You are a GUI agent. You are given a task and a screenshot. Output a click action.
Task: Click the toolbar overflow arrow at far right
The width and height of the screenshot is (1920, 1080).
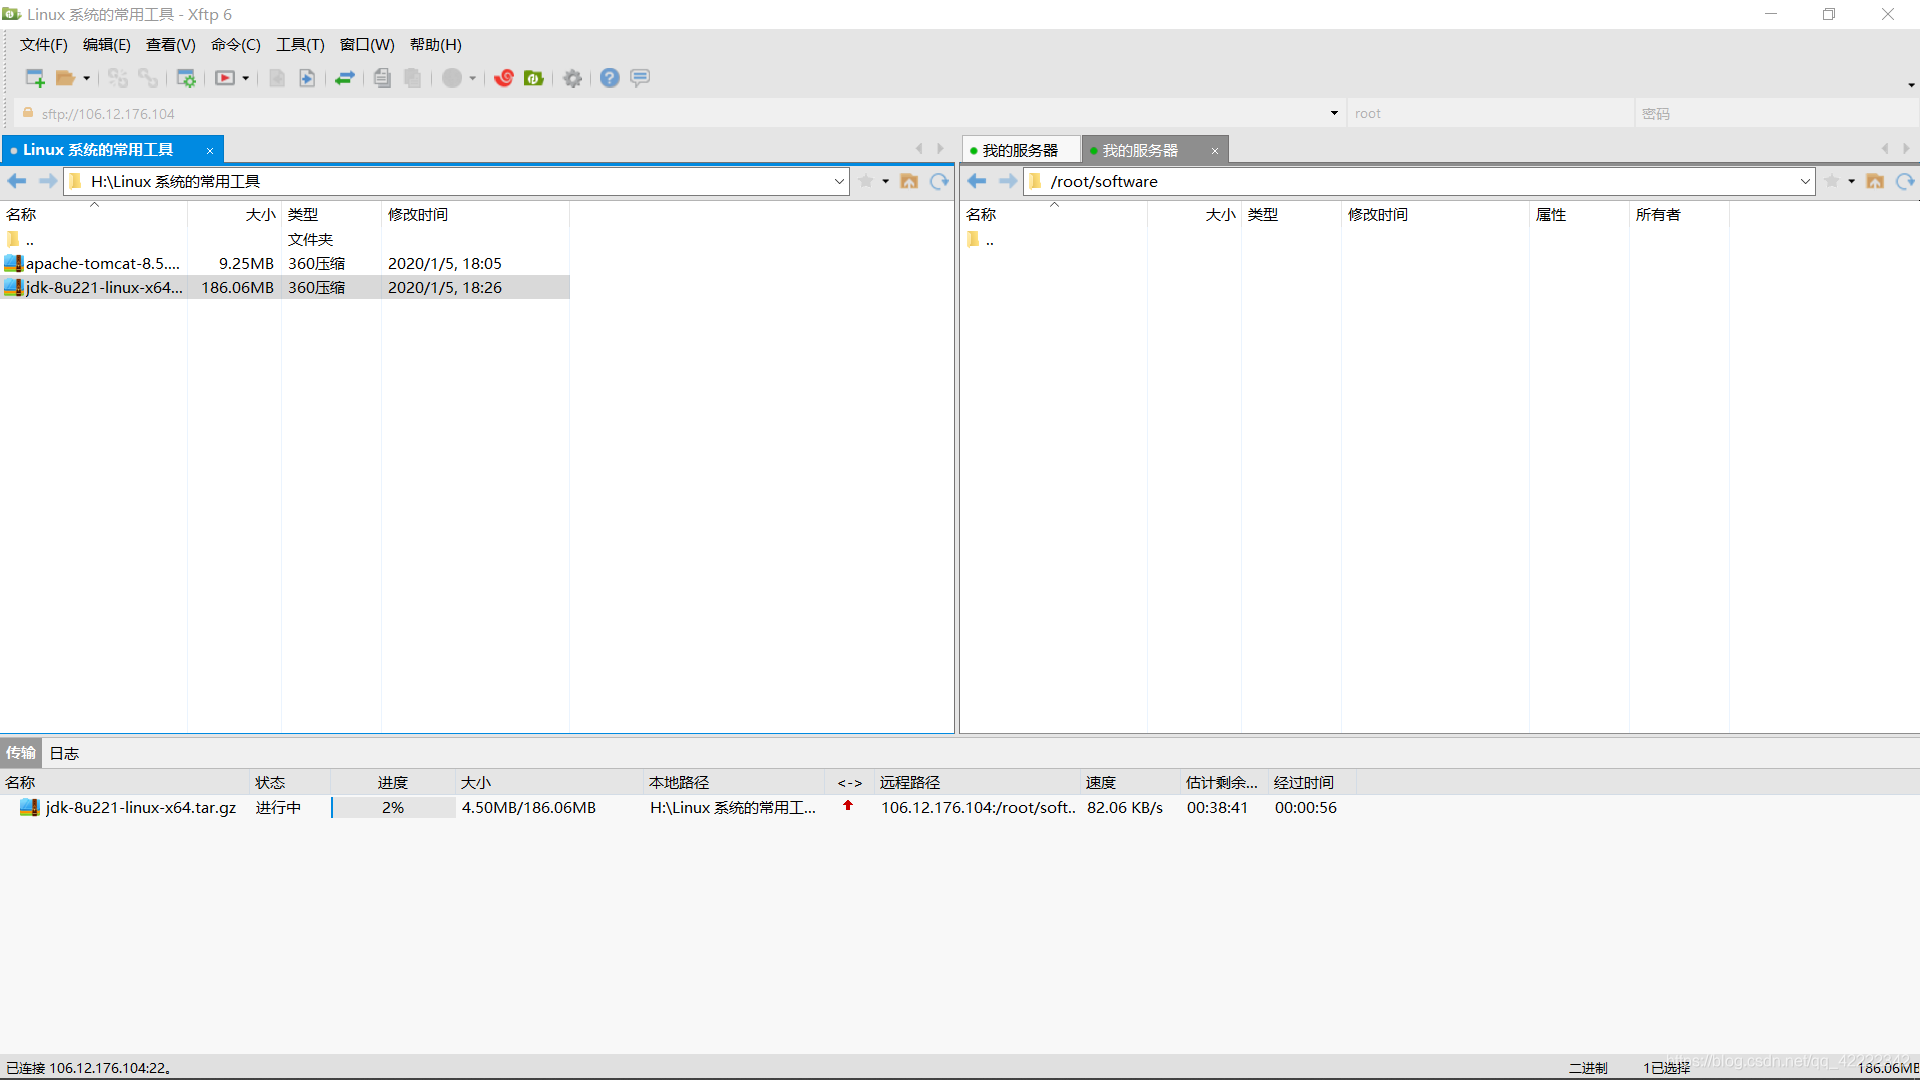point(1911,85)
